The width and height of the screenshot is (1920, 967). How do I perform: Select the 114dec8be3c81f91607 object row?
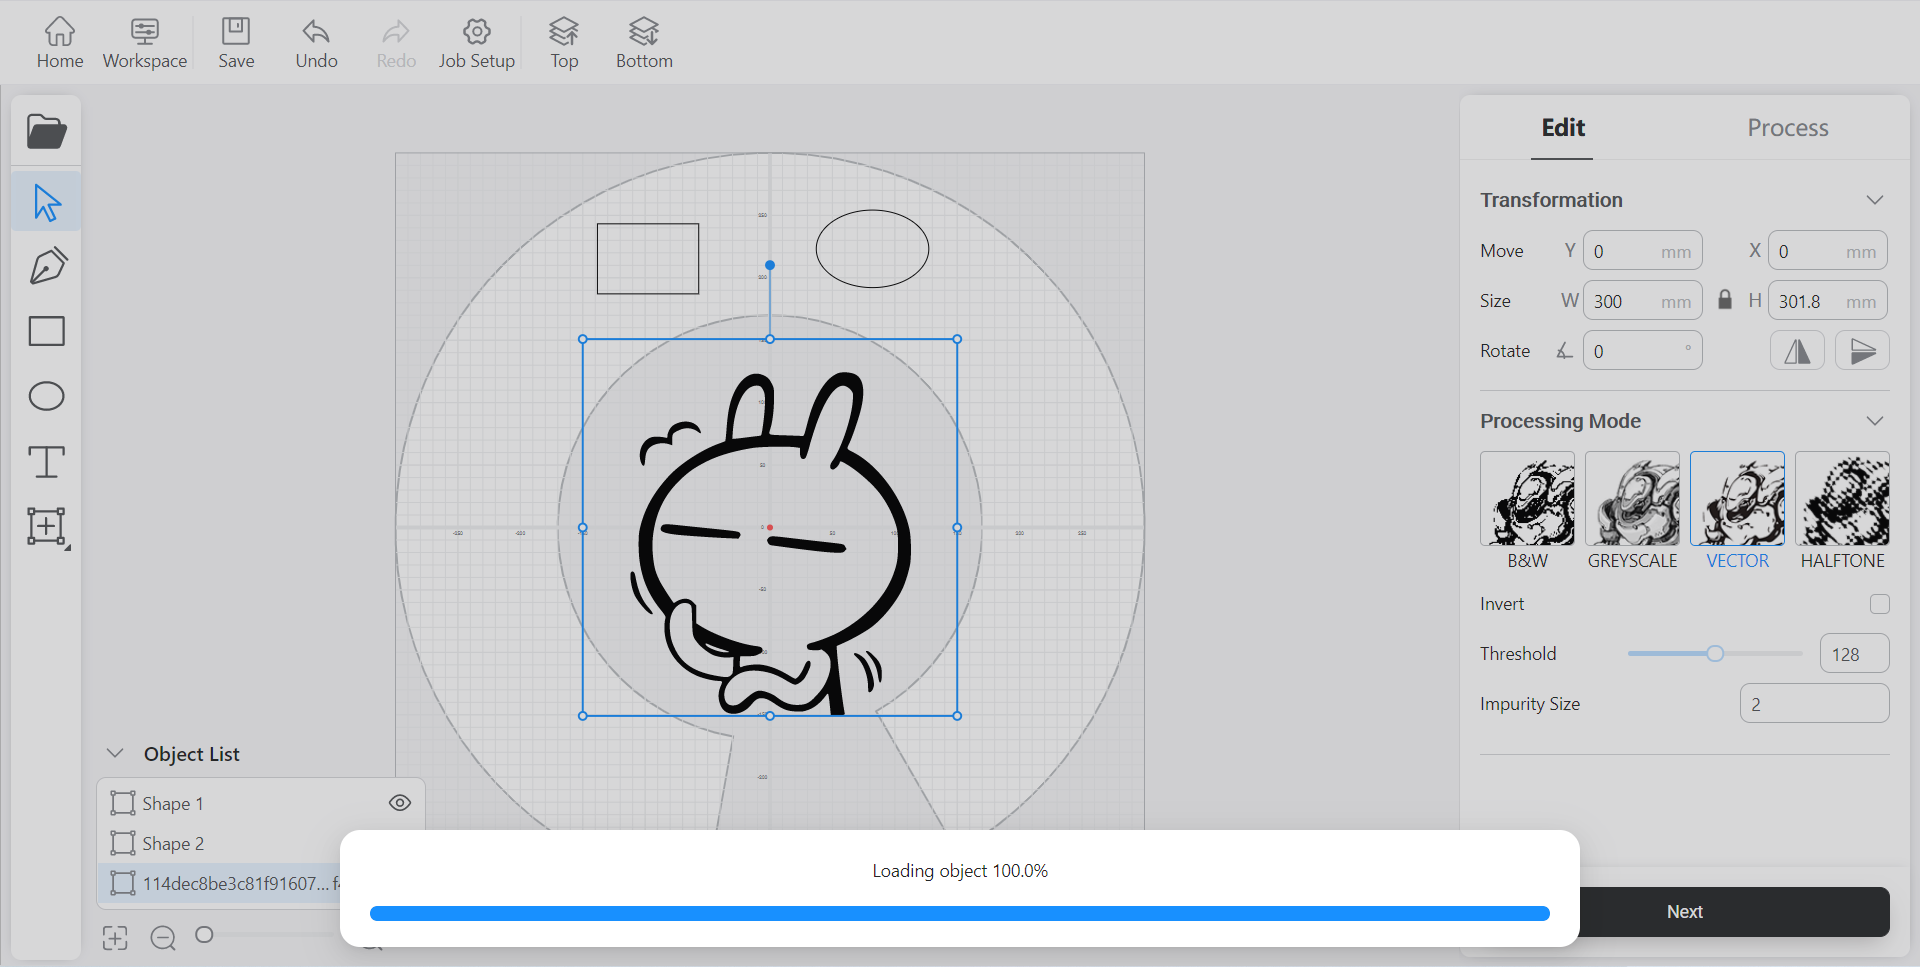pyautogui.click(x=221, y=883)
